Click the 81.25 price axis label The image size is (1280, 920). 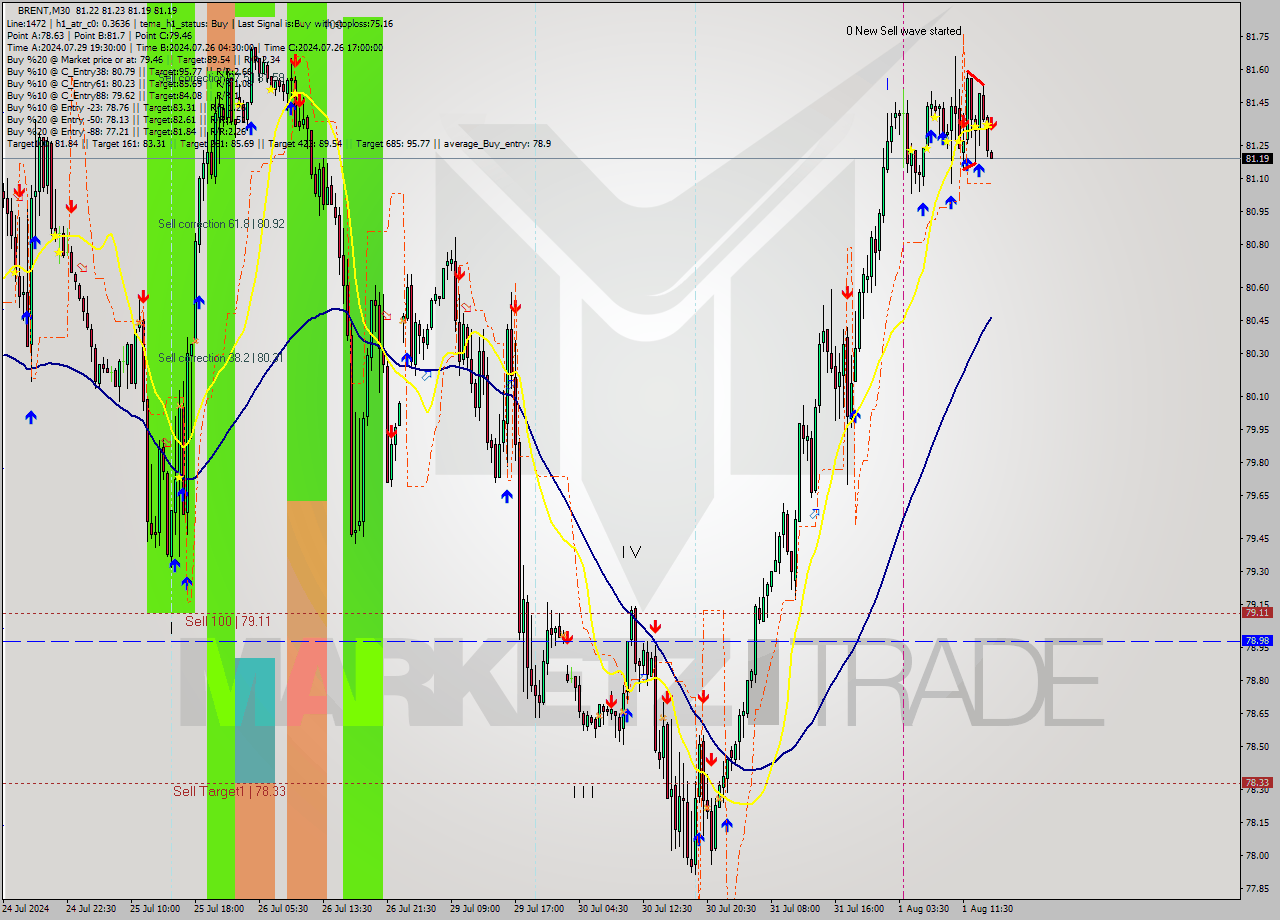click(x=1257, y=146)
